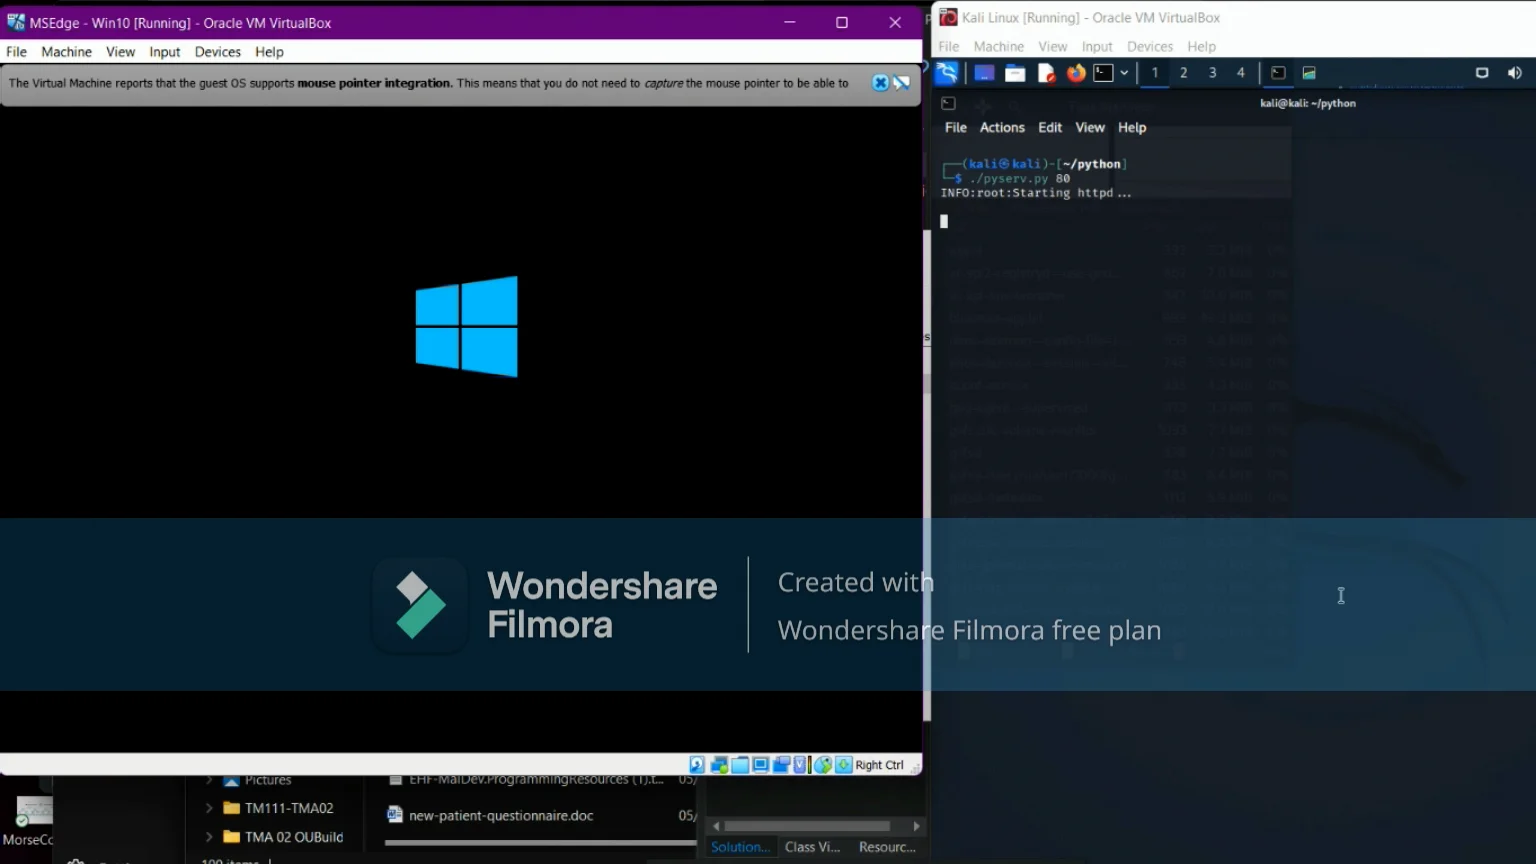Open the terminal File menu
The image size is (1536, 864).
pos(956,128)
